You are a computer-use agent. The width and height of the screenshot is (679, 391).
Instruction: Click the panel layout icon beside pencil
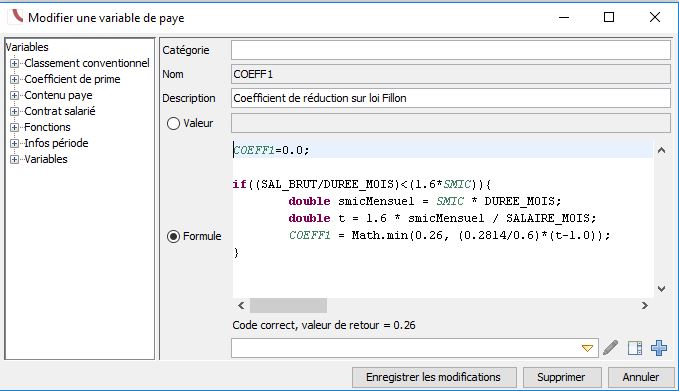point(635,348)
